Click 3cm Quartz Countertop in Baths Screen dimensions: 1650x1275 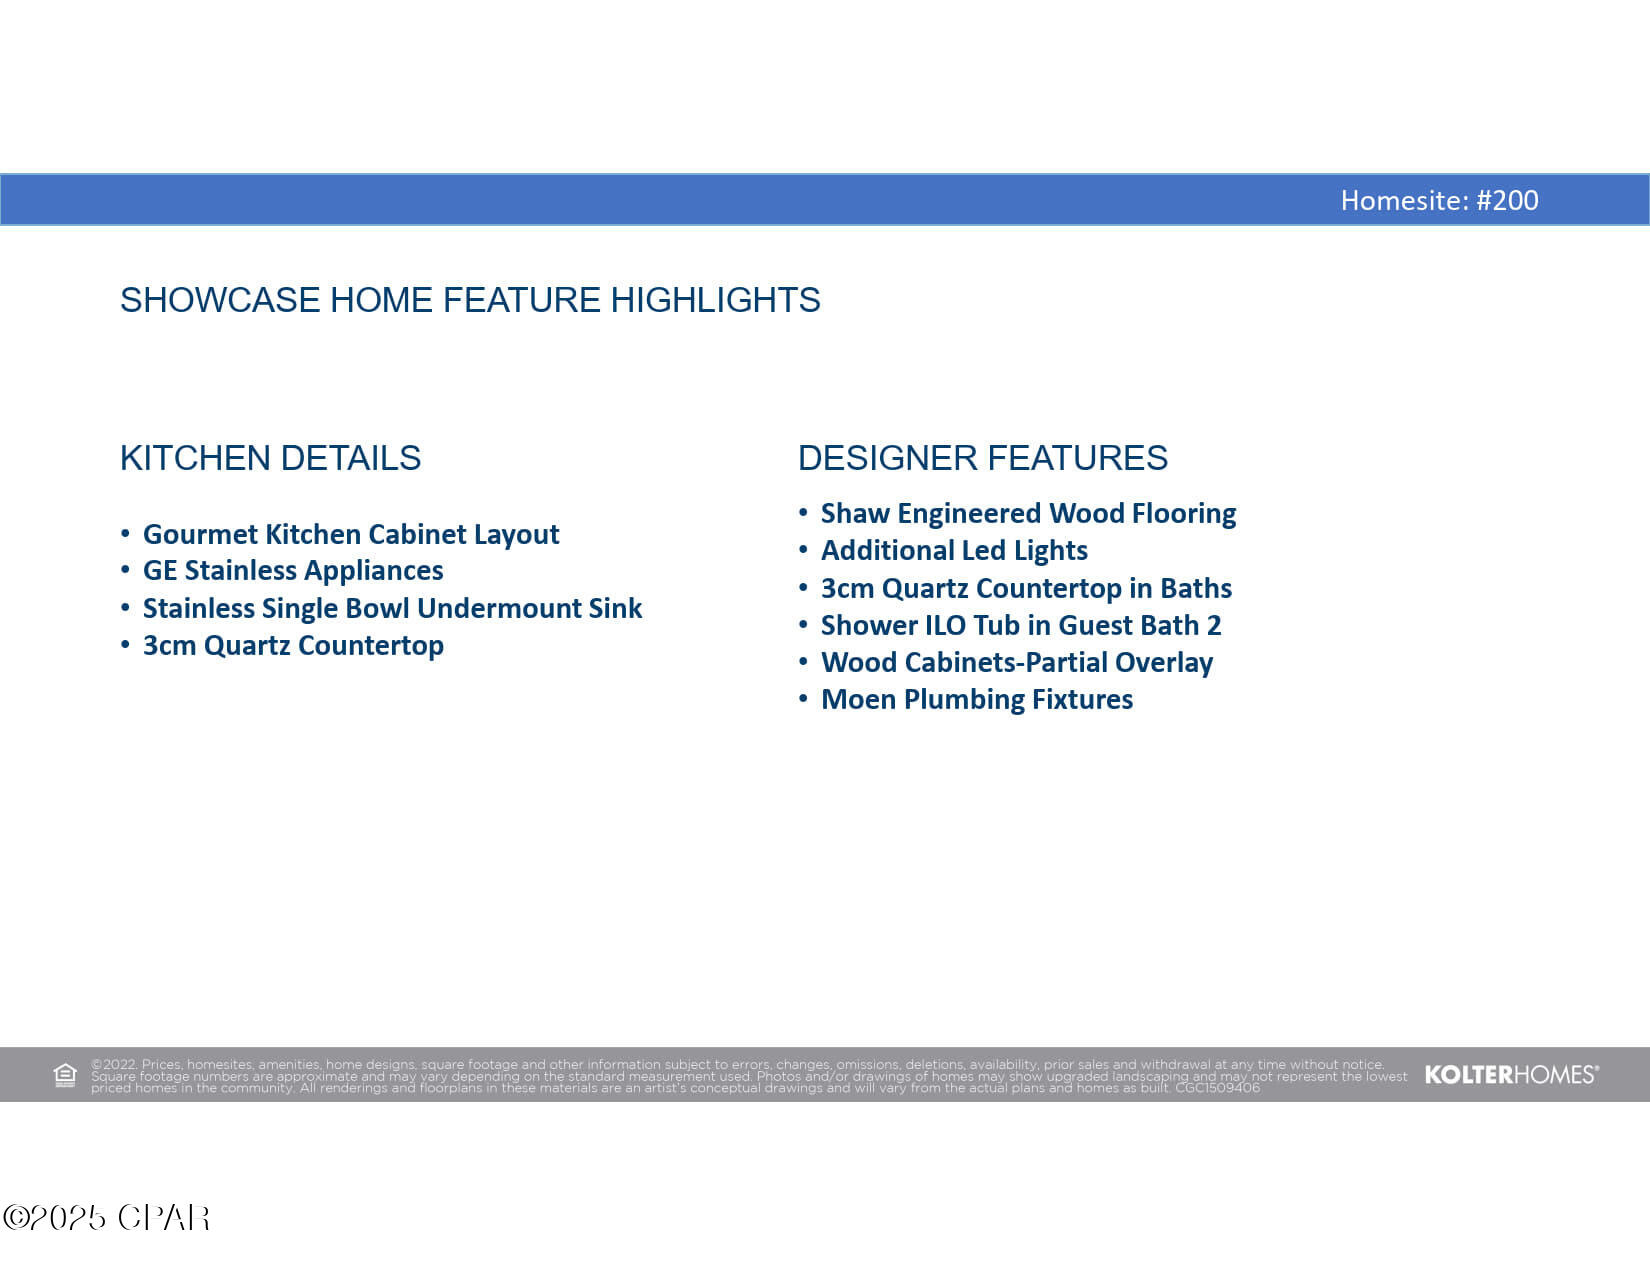[x=1026, y=588]
